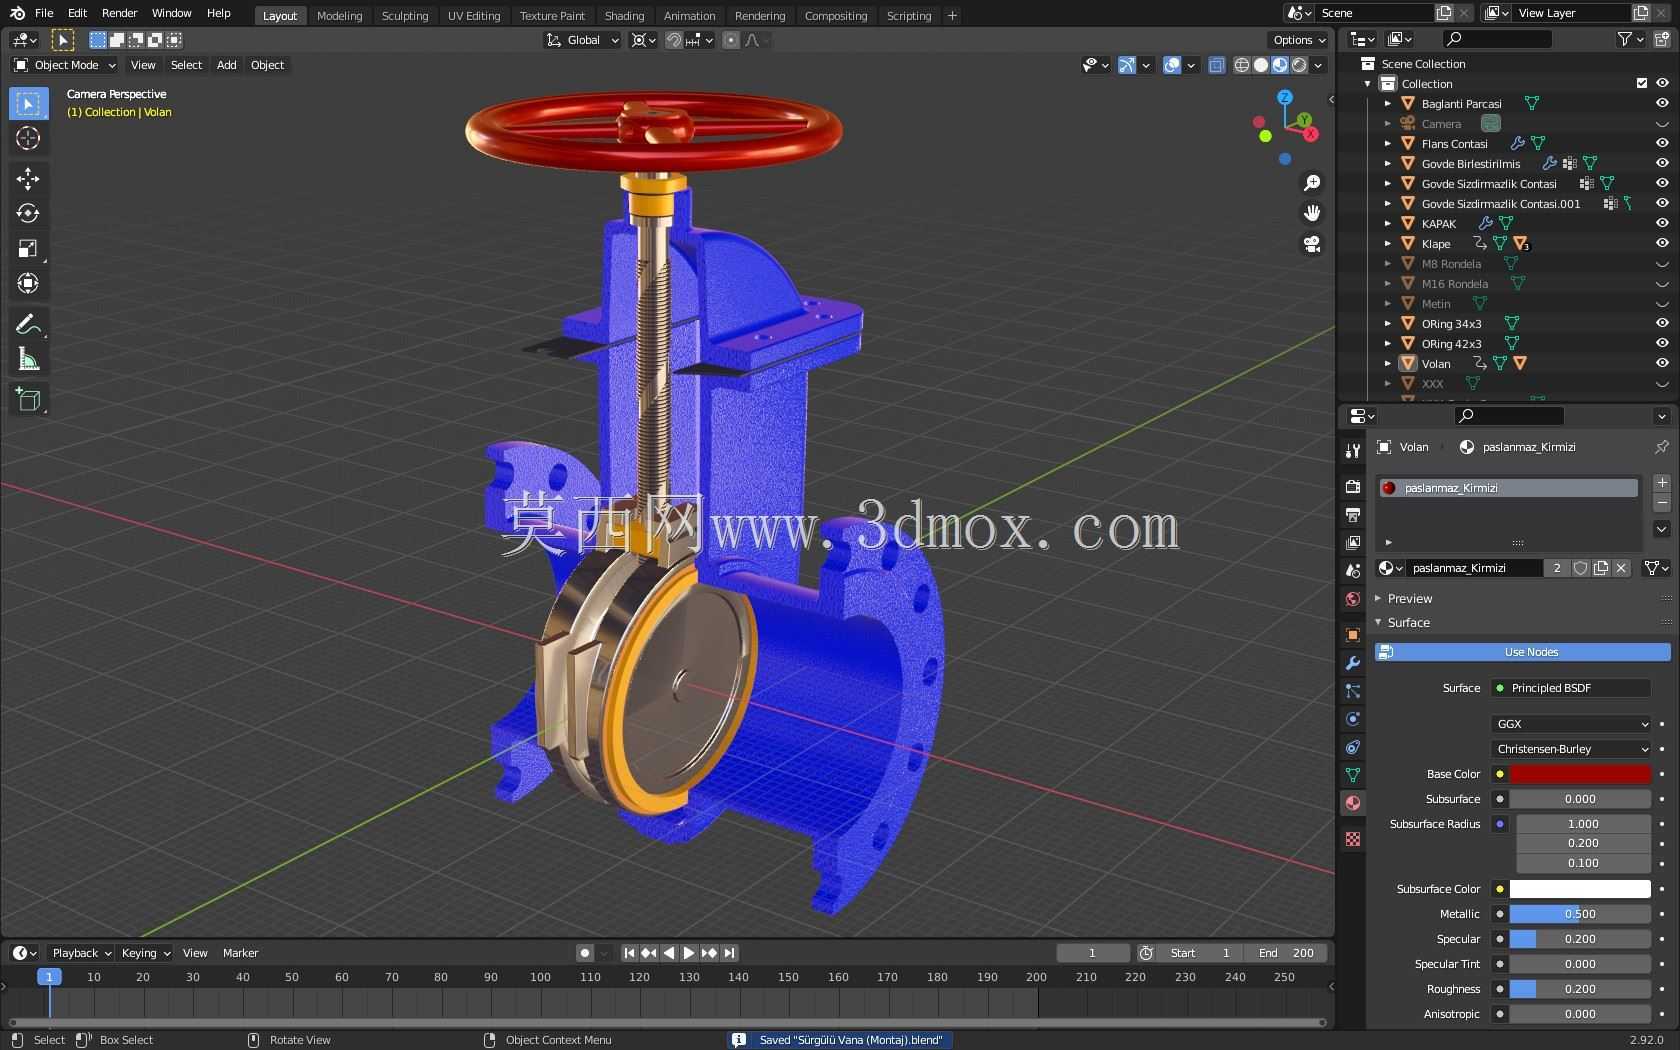Switch to the Shading workspace tab
Viewport: 1680px width, 1050px height.
624,16
